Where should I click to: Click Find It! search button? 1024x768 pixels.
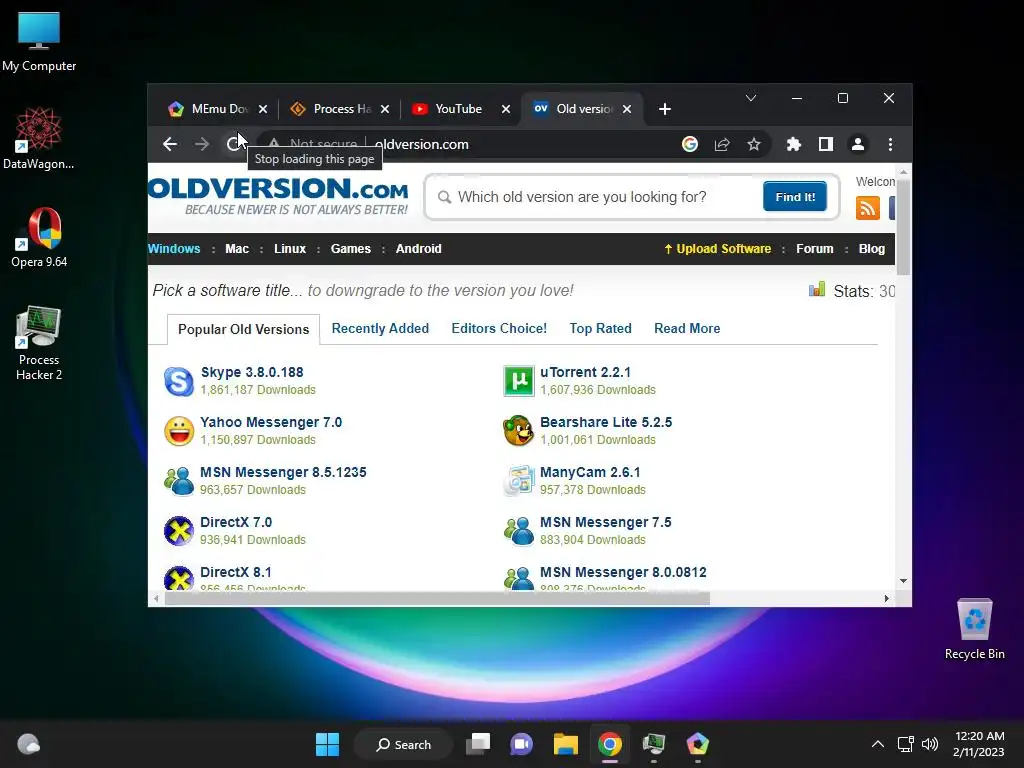tap(795, 197)
